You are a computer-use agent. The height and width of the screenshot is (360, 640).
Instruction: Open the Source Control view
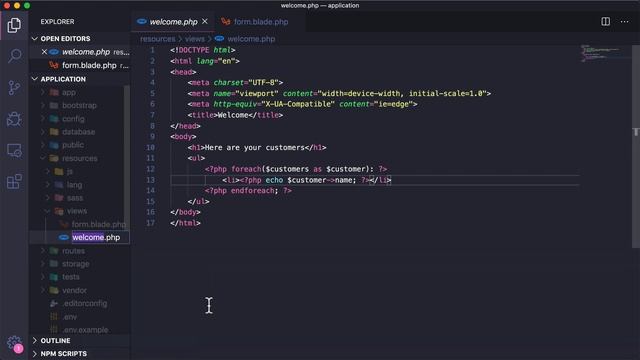(x=14, y=87)
